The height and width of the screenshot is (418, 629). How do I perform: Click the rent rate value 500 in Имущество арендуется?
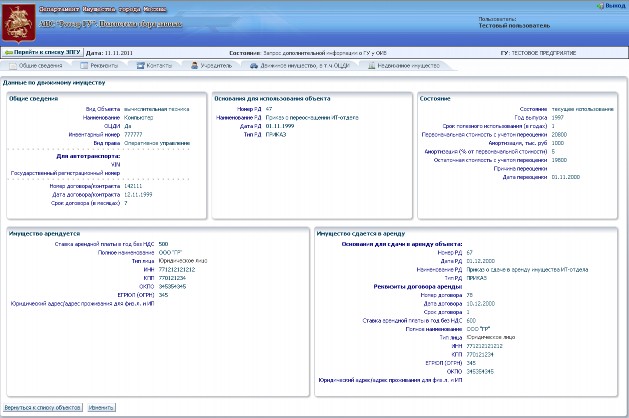(x=163, y=244)
